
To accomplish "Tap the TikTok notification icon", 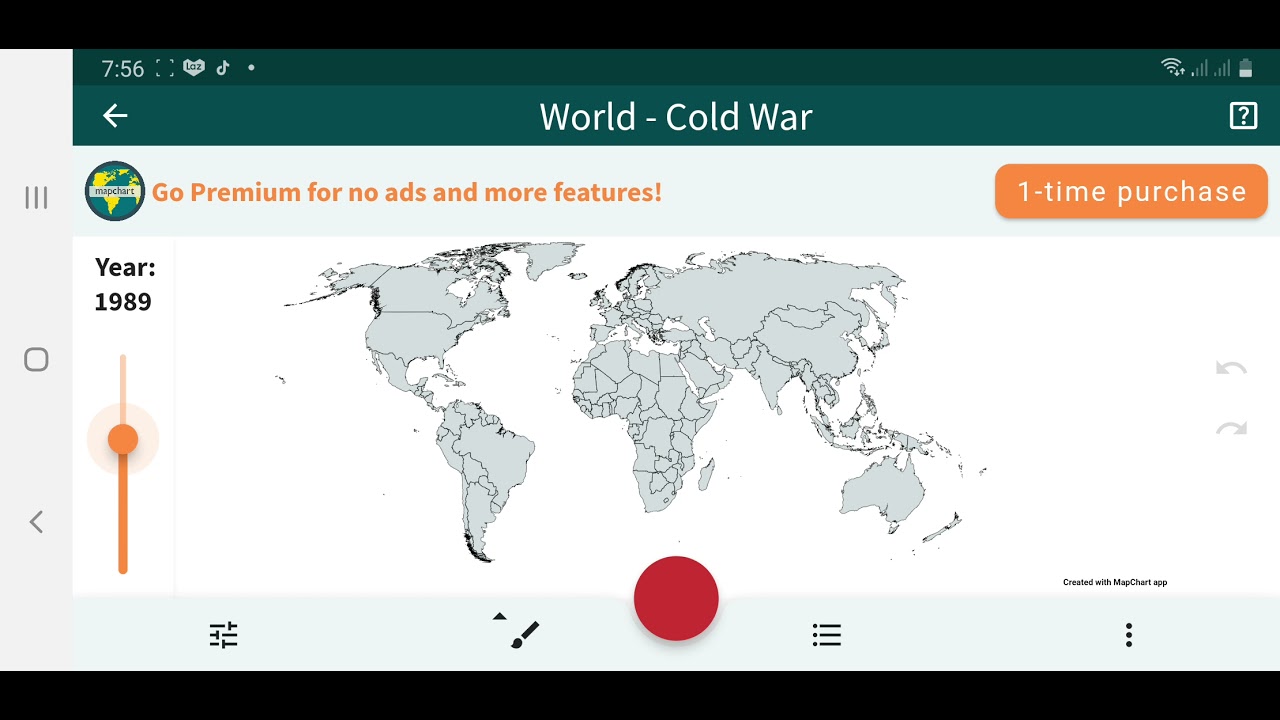I will pos(223,68).
